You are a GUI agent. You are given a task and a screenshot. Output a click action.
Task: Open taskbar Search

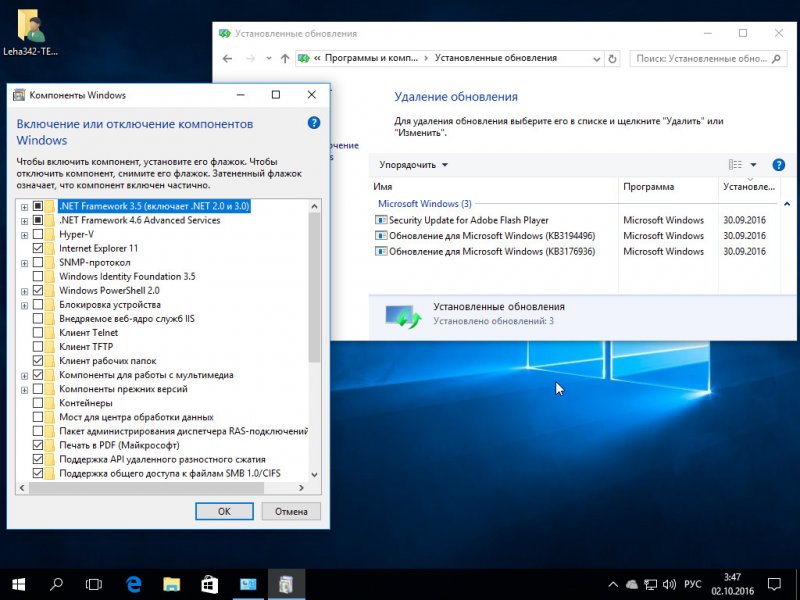coord(56,584)
